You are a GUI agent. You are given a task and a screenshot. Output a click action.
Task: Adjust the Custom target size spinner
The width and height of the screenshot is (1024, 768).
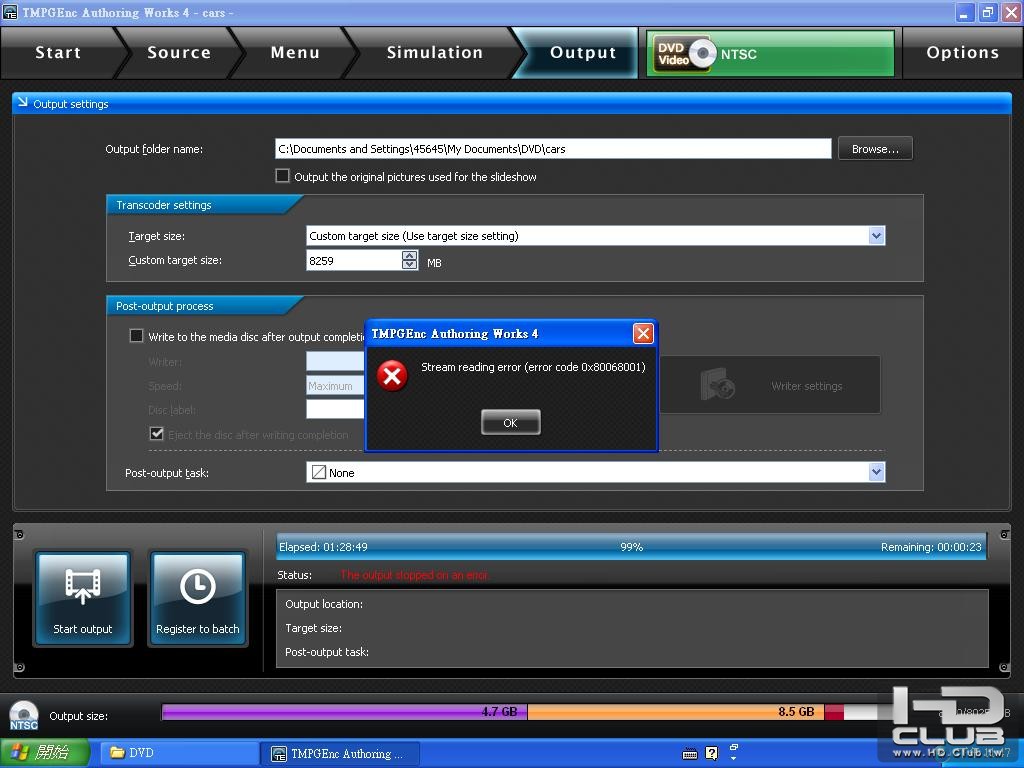pos(409,261)
